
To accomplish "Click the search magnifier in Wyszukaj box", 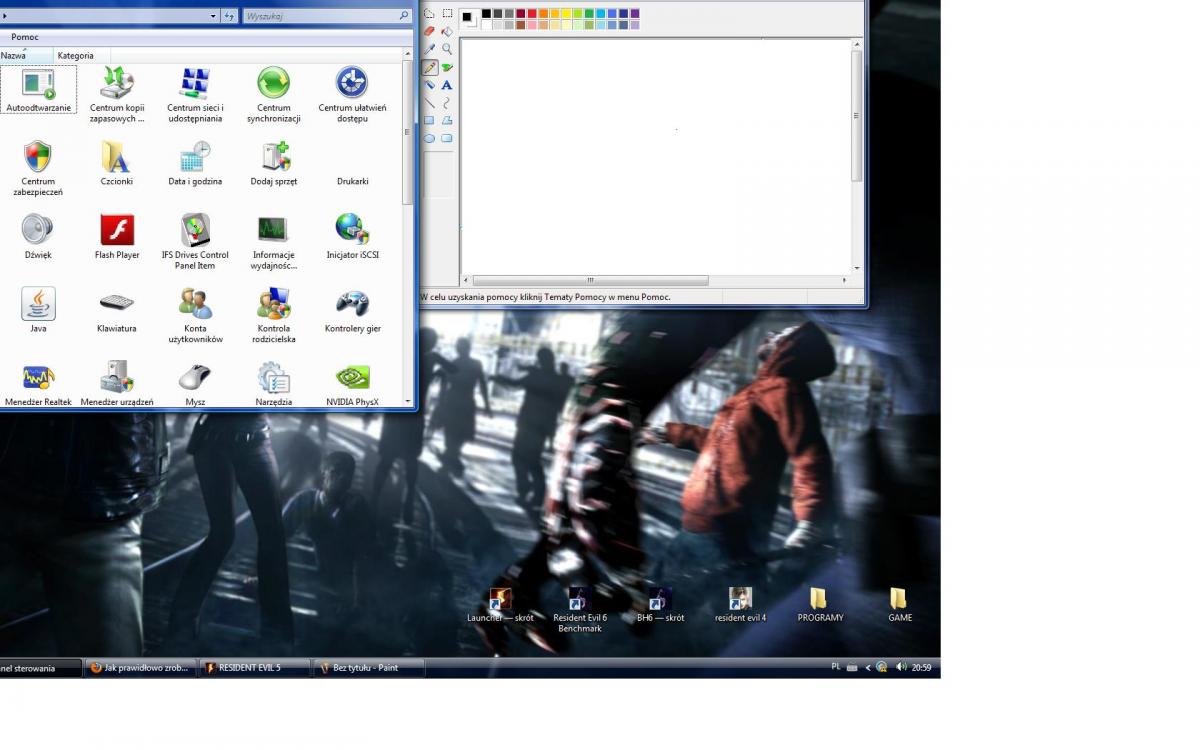I will 404,16.
